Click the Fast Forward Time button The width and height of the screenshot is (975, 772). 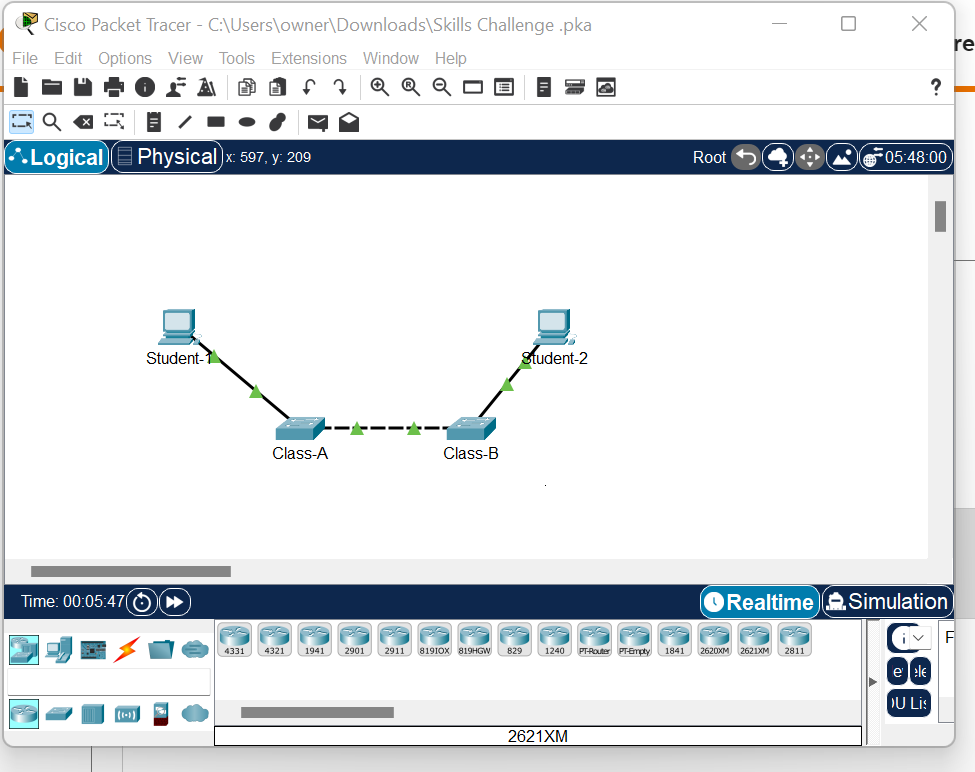click(x=175, y=602)
